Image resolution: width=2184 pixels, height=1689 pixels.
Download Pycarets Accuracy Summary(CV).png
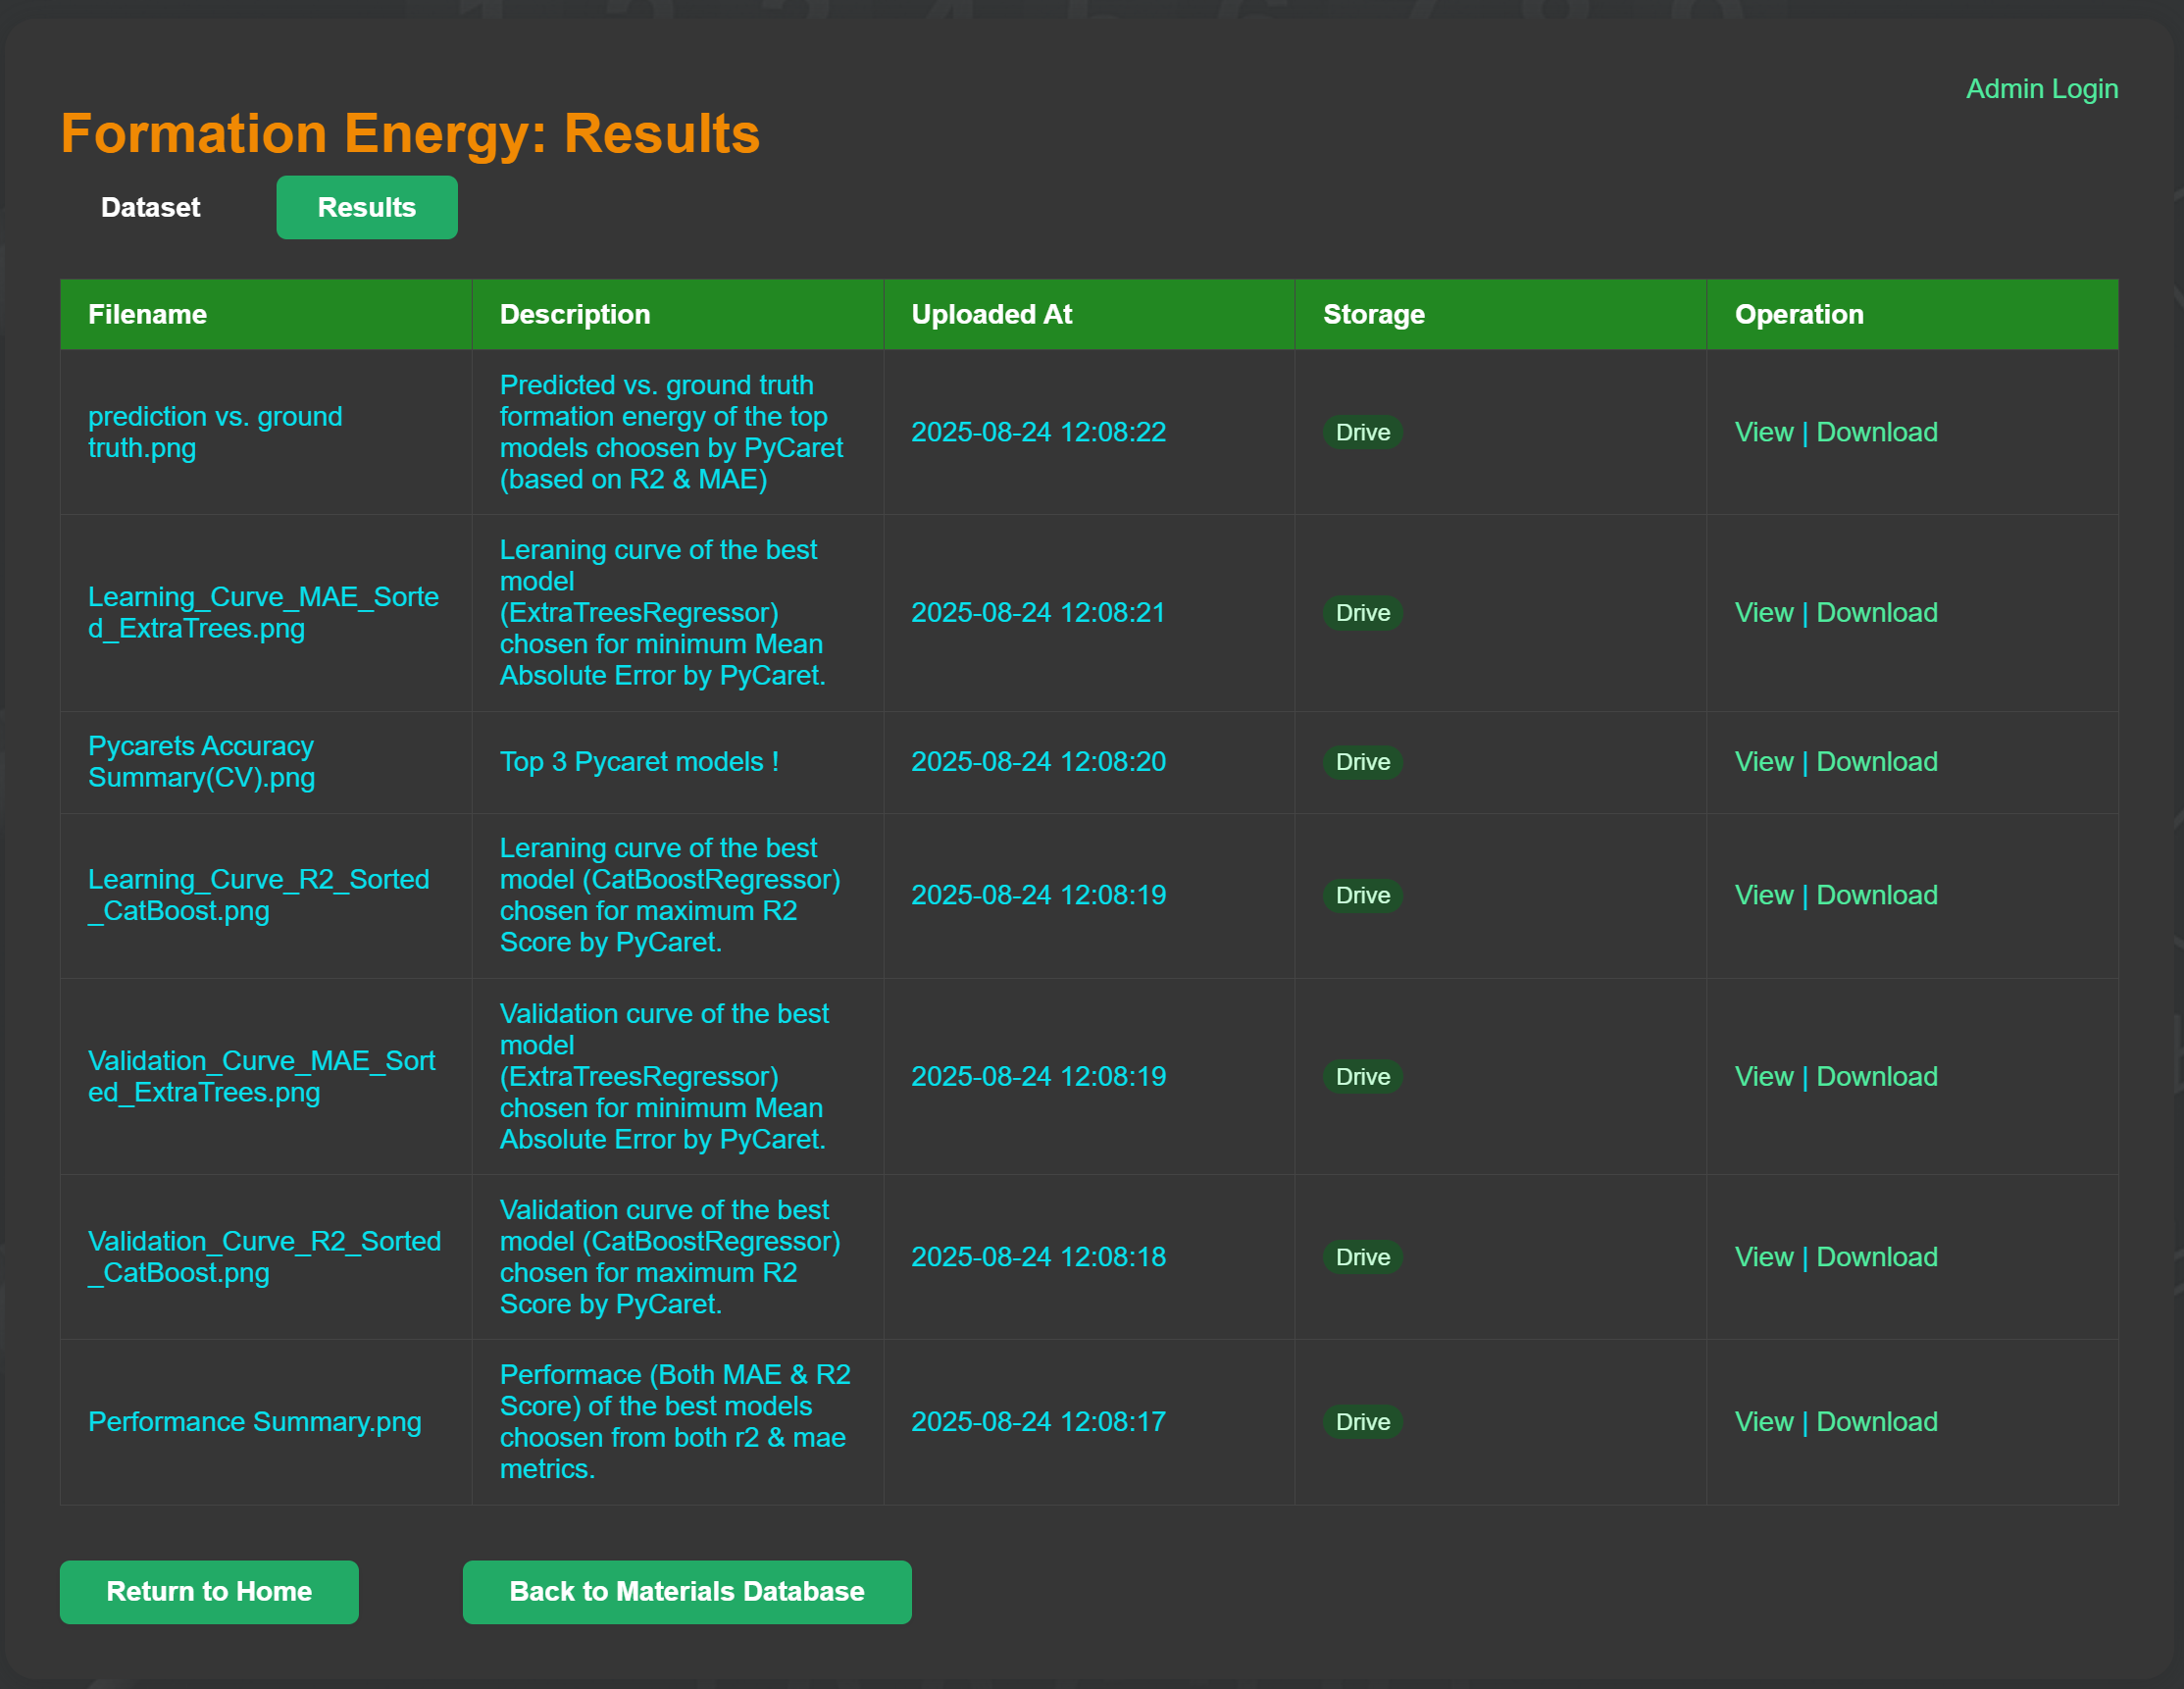(1876, 761)
